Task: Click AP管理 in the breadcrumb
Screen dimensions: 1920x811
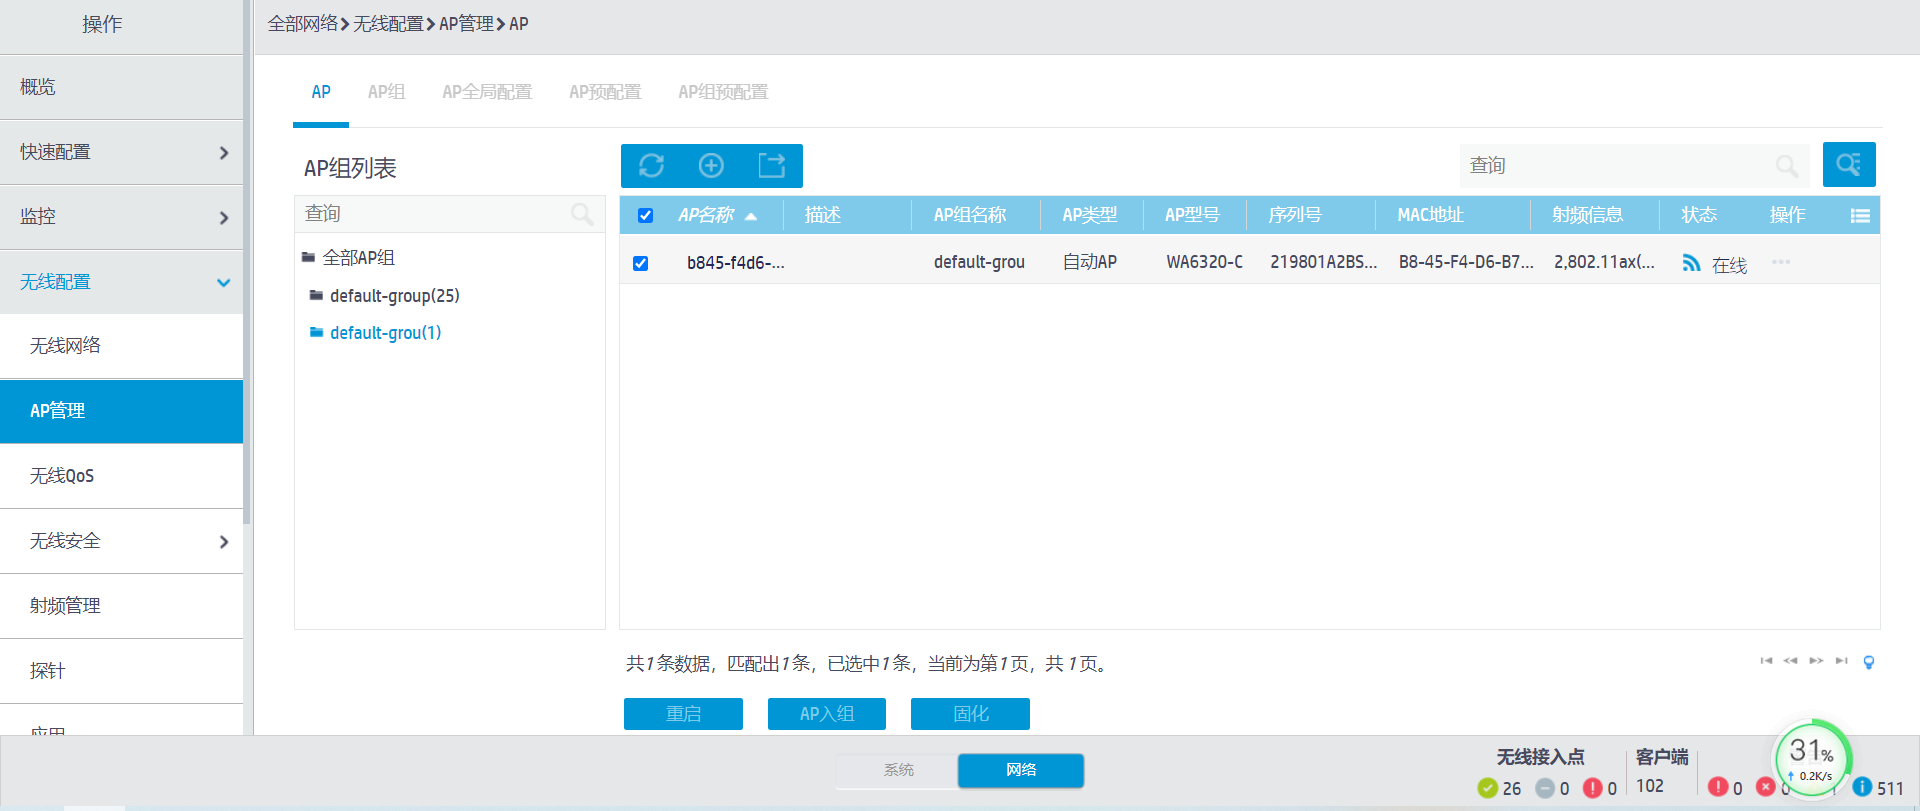Action: tap(467, 24)
